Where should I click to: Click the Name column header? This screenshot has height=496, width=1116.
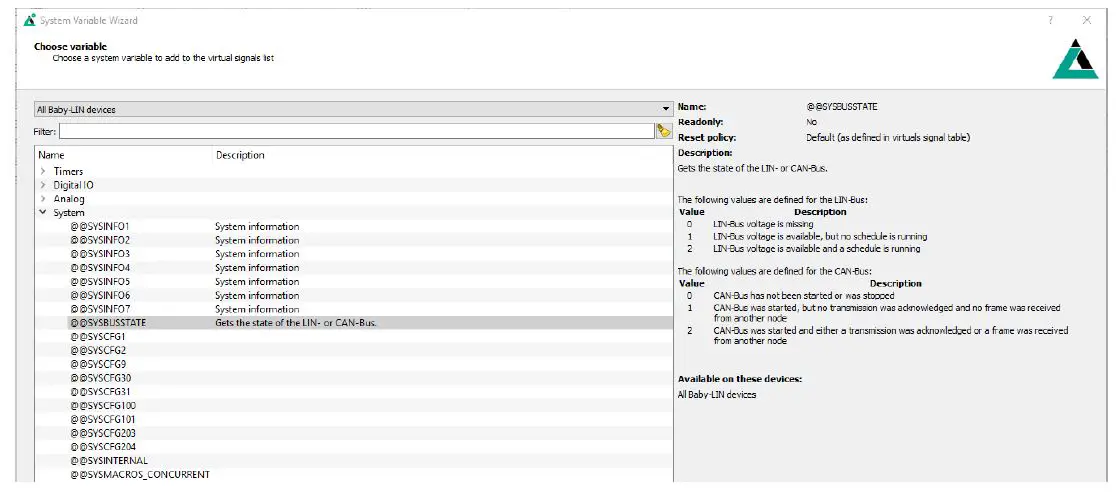51,155
